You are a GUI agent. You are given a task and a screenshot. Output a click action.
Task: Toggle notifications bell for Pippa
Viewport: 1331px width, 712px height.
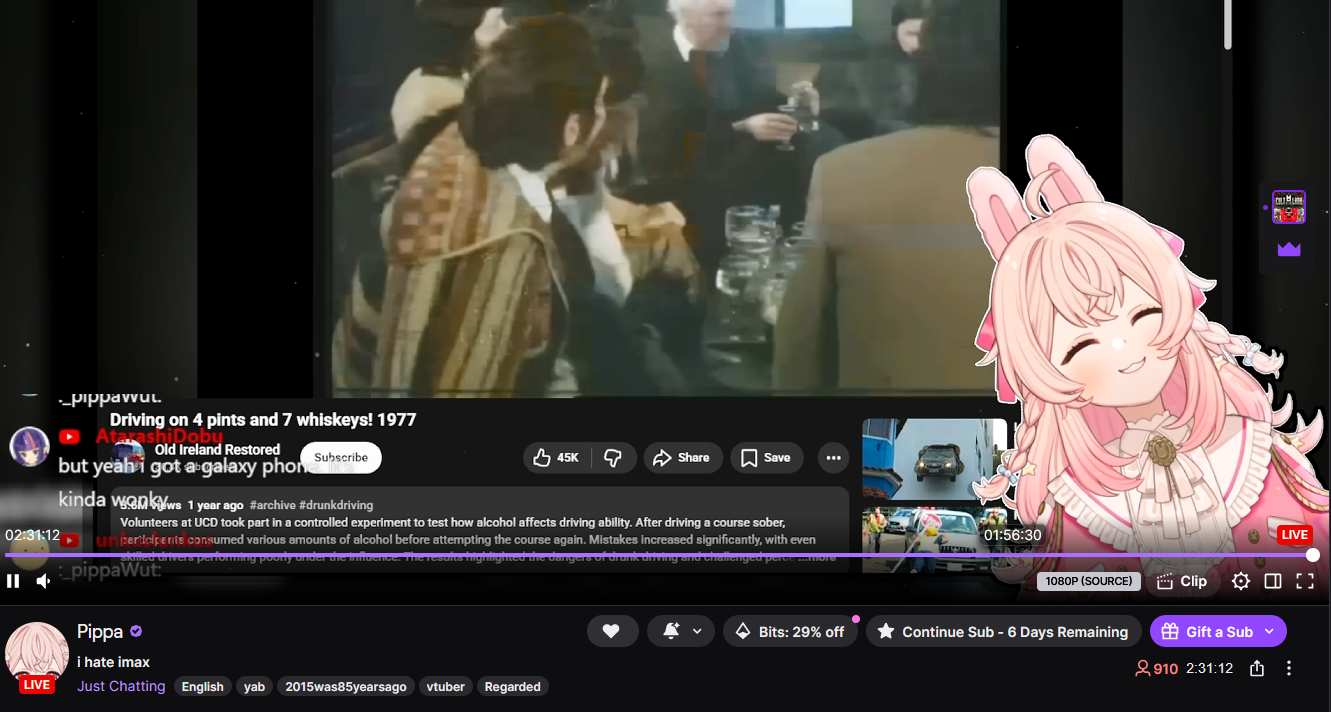point(671,631)
